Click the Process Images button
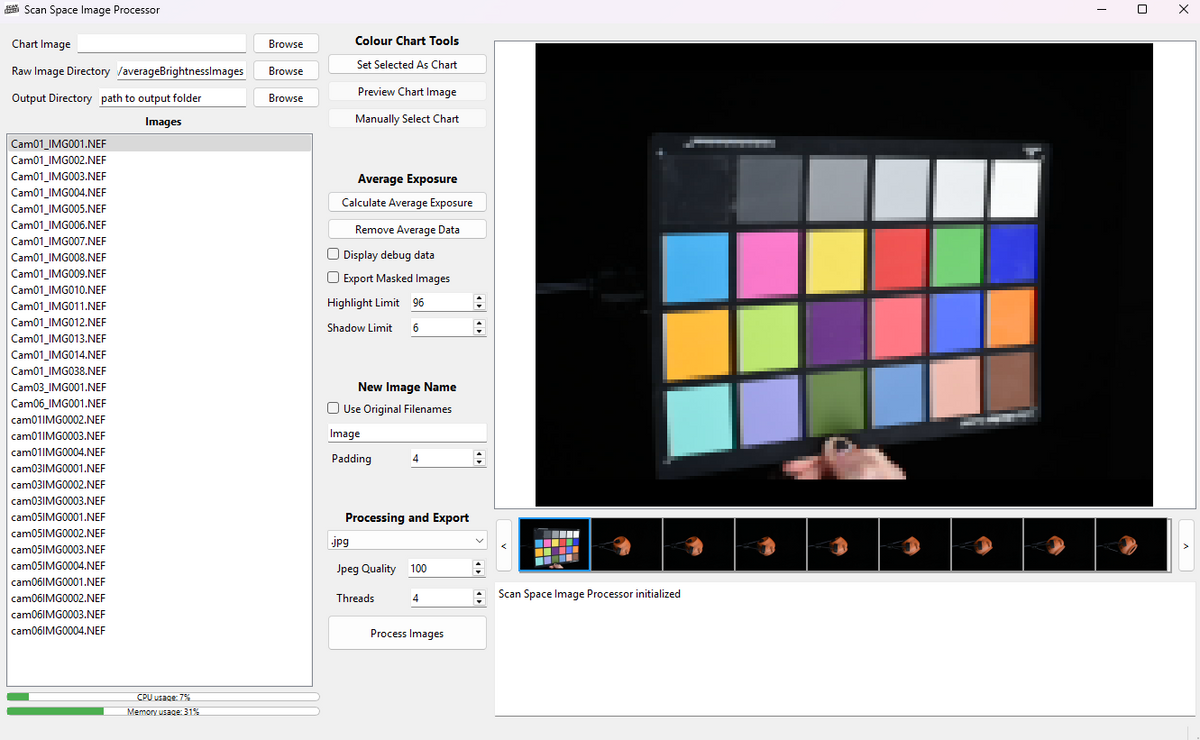This screenshot has height=740, width=1200. (x=407, y=633)
